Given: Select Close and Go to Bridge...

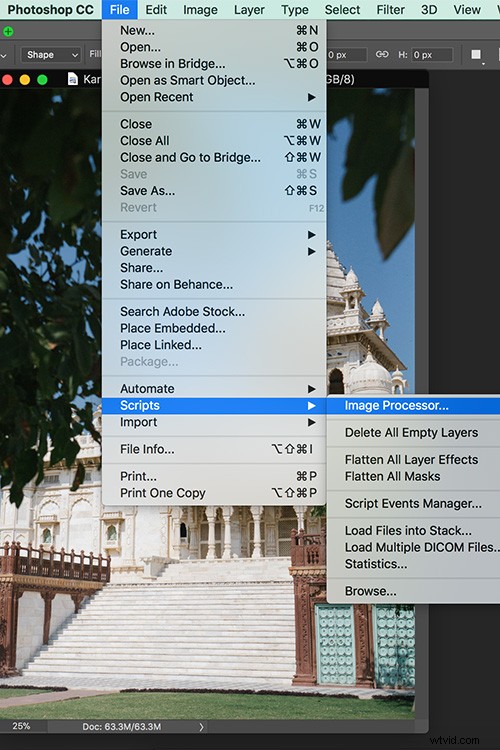Looking at the screenshot, I should (214, 157).
